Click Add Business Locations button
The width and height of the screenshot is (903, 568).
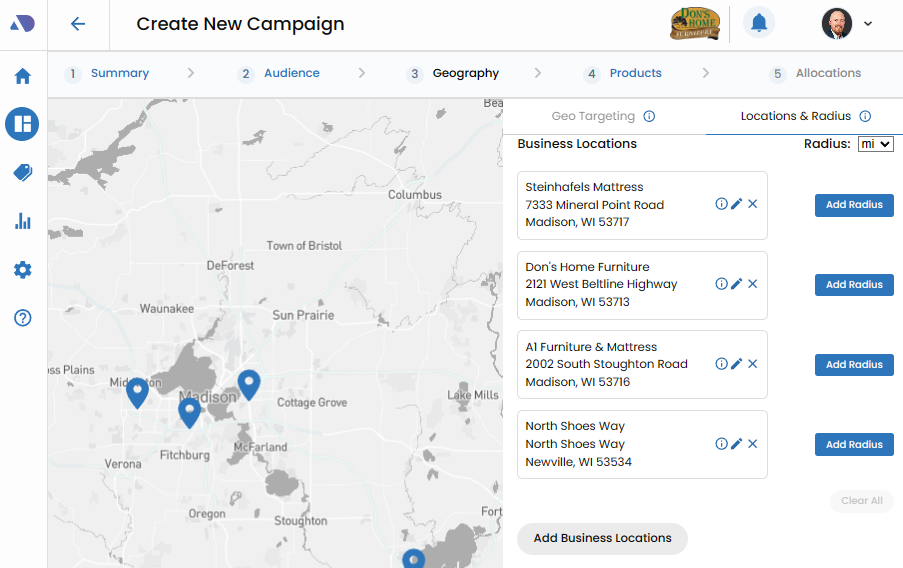[x=602, y=538]
